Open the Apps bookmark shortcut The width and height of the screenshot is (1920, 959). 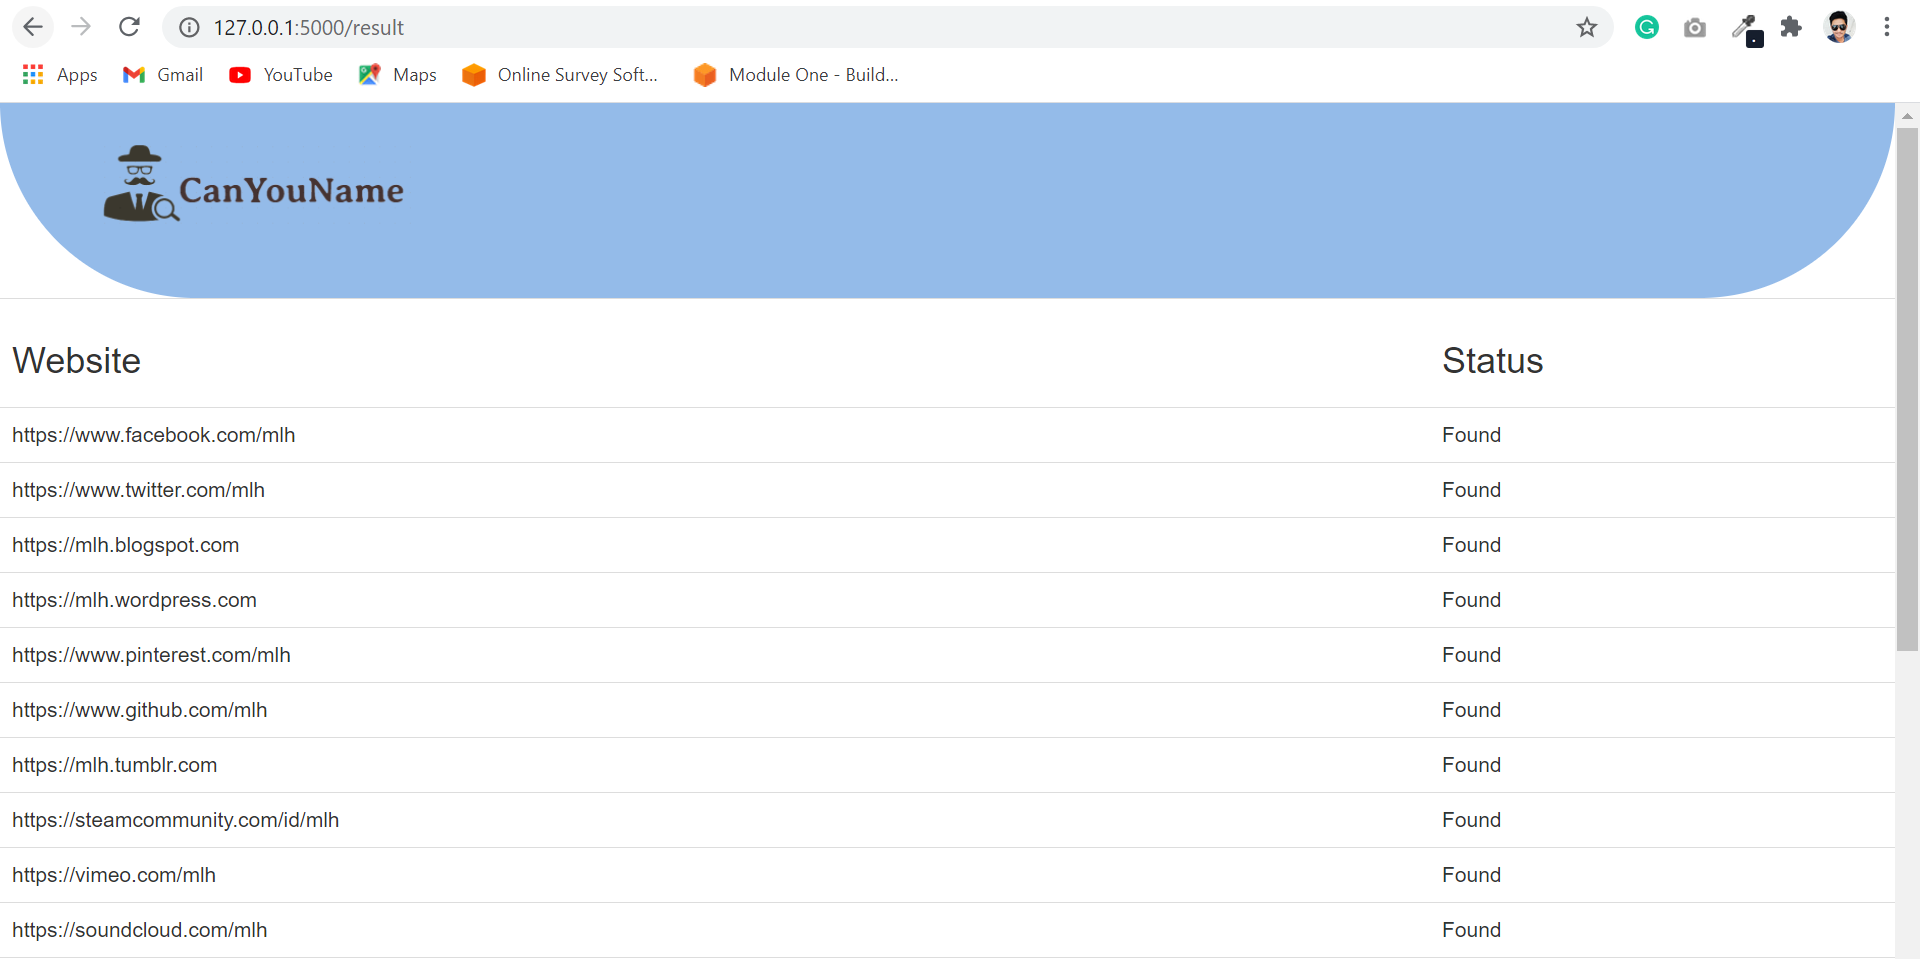pos(60,75)
